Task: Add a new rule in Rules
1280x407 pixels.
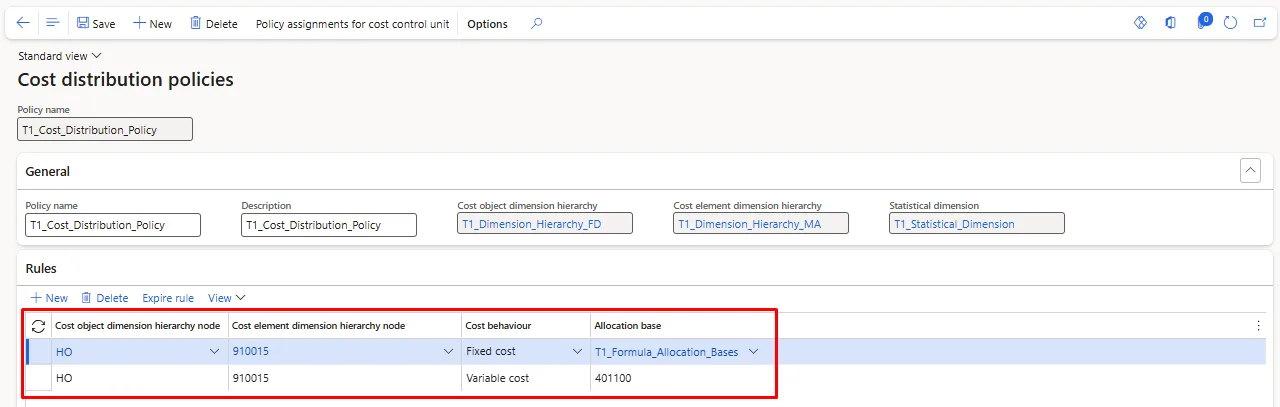Action: click(49, 298)
